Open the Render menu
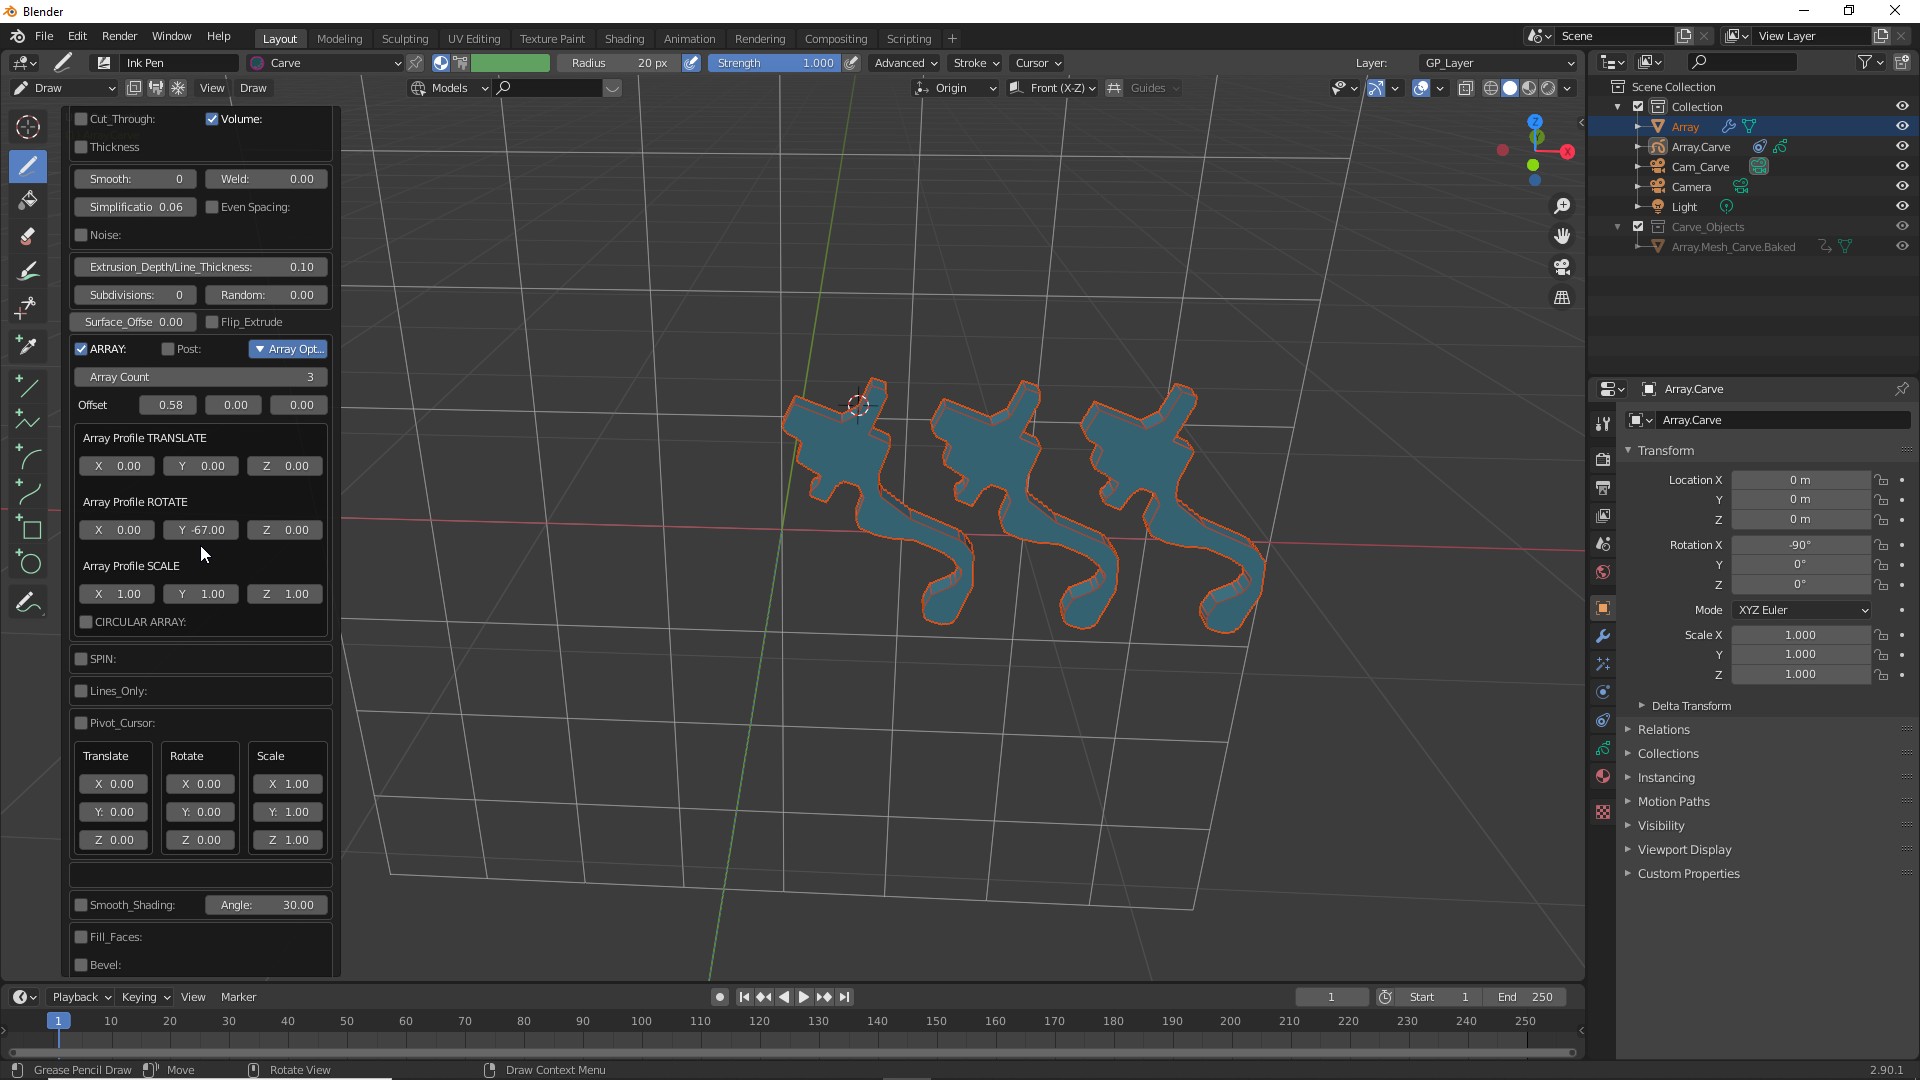The image size is (1920, 1080). click(x=119, y=36)
